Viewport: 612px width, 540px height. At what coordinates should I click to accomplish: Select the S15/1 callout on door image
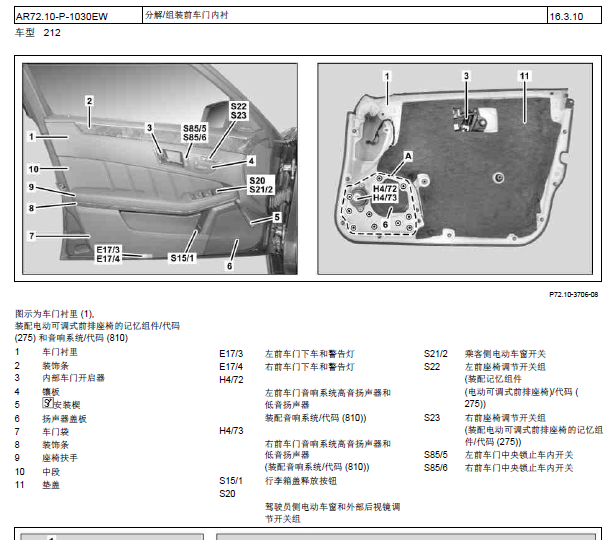pos(181,258)
